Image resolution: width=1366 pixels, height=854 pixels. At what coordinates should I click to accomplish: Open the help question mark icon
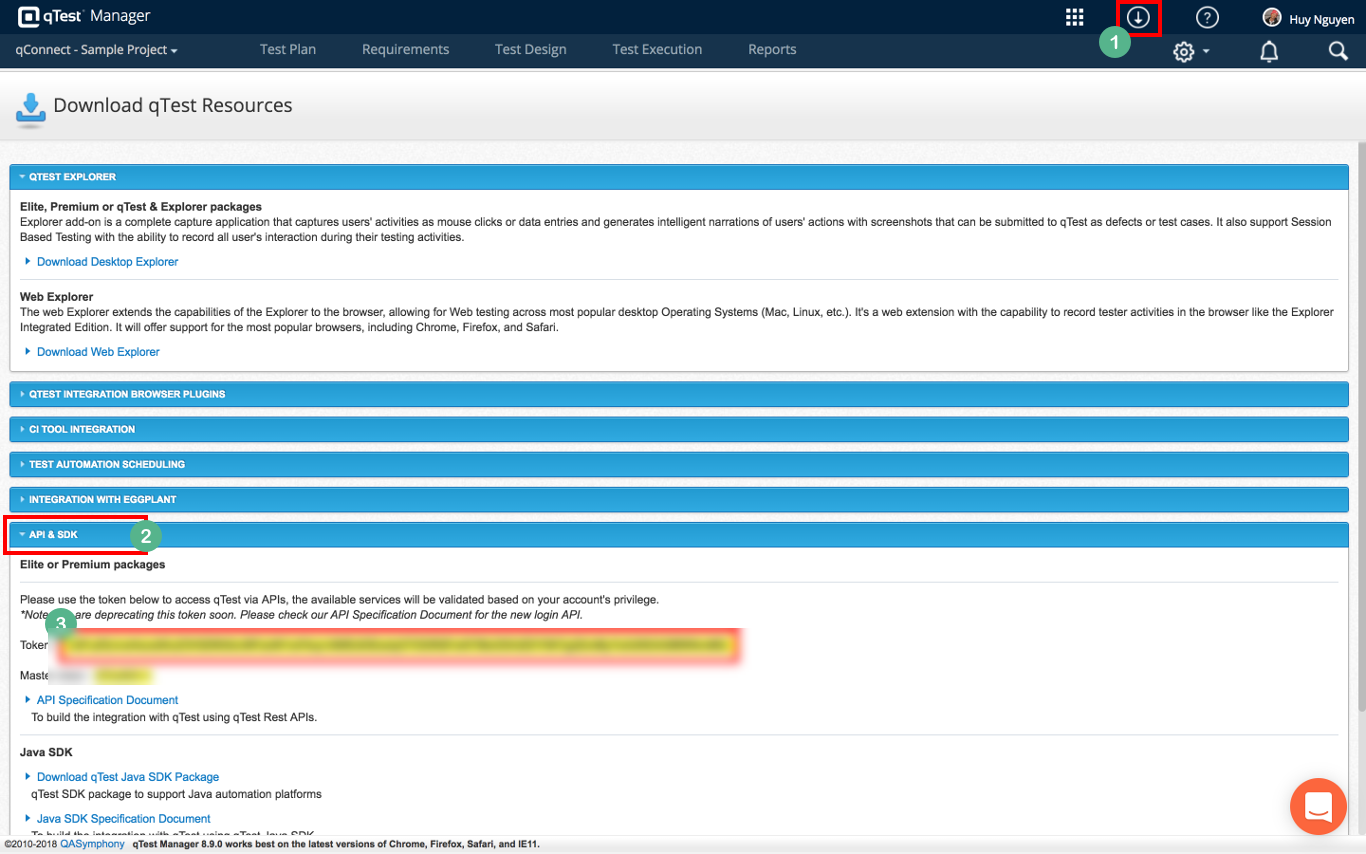[1207, 16]
